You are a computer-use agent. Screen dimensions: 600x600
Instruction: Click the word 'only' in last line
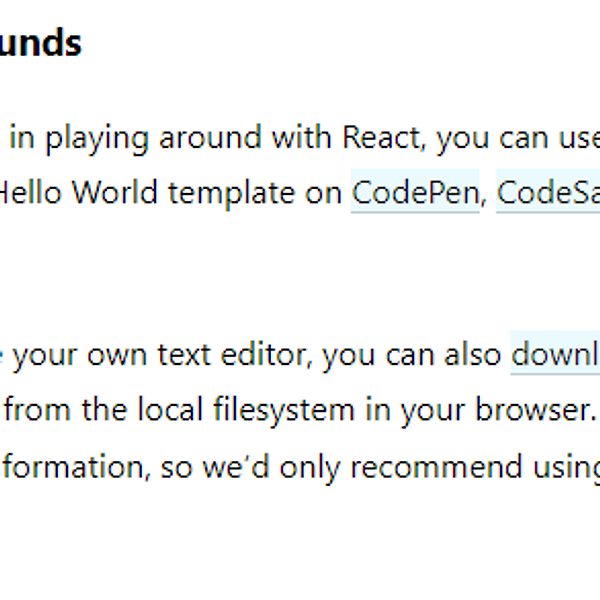pyautogui.click(x=310, y=468)
